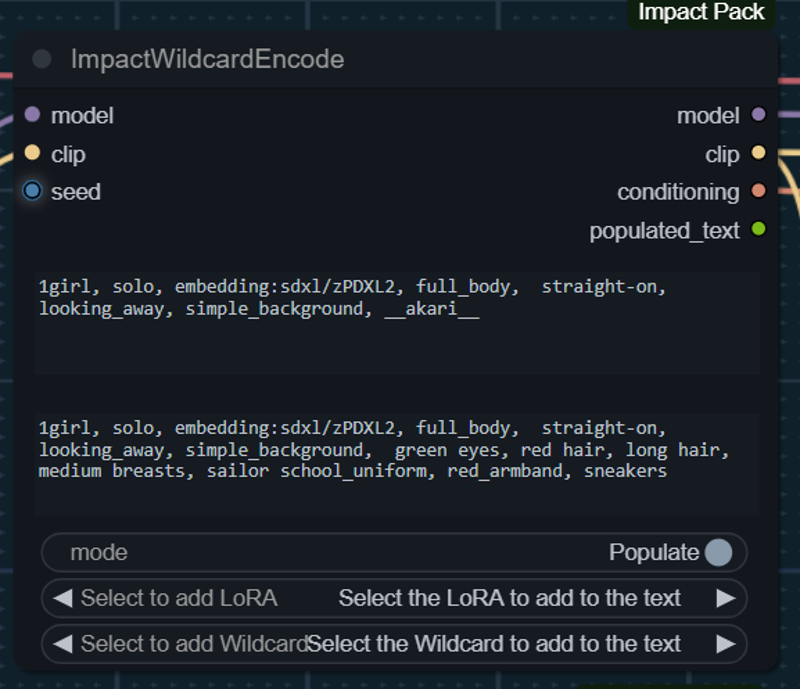Screen dimensions: 800x689
Task: Toggle the Populate mode switch
Action: pyautogui.click(x=718, y=552)
